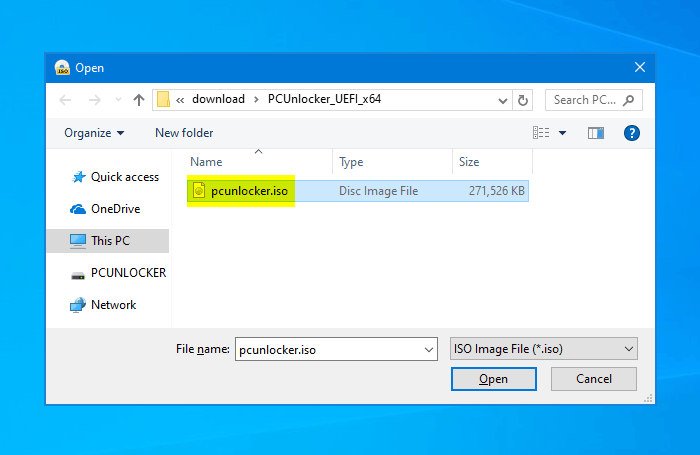The image size is (700, 455).
Task: Select the download breadcrumb in address bar
Action: [x=218, y=99]
